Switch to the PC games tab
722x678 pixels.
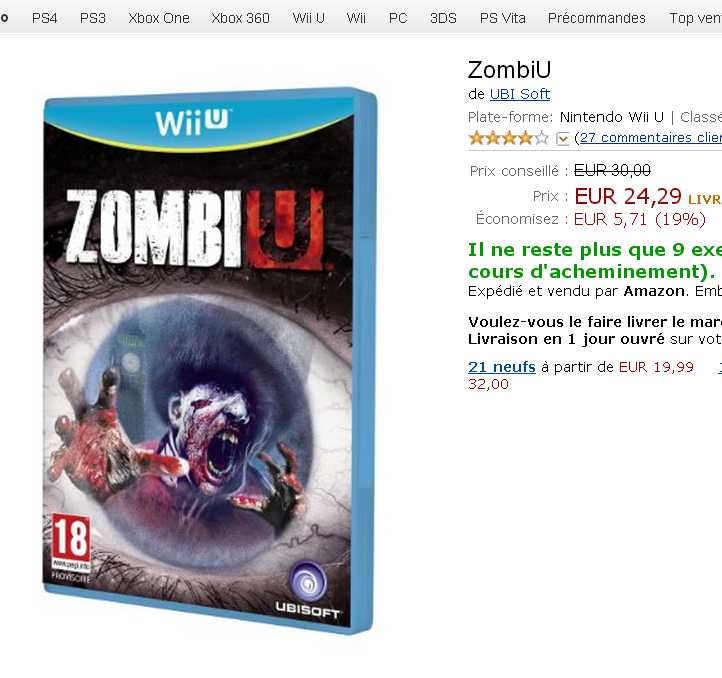pos(398,18)
